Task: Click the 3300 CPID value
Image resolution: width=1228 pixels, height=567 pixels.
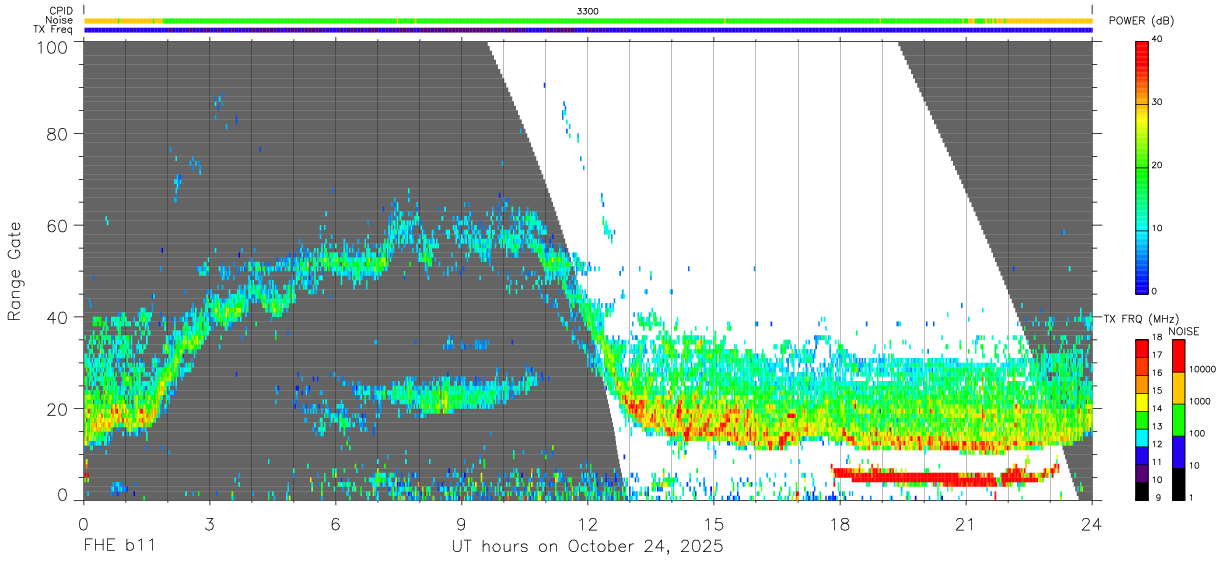Action: pyautogui.click(x=588, y=11)
